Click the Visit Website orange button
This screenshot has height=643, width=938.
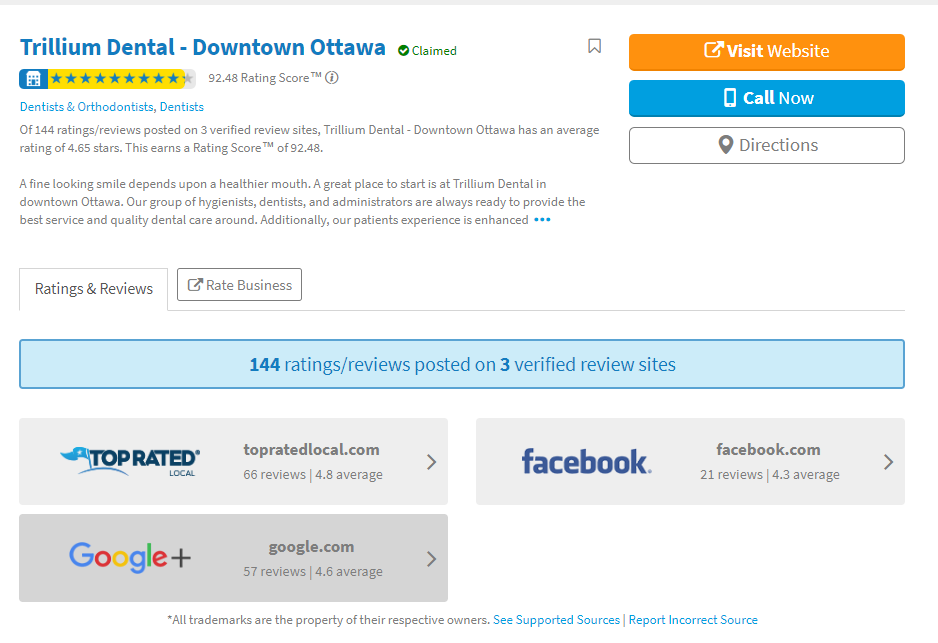point(766,52)
